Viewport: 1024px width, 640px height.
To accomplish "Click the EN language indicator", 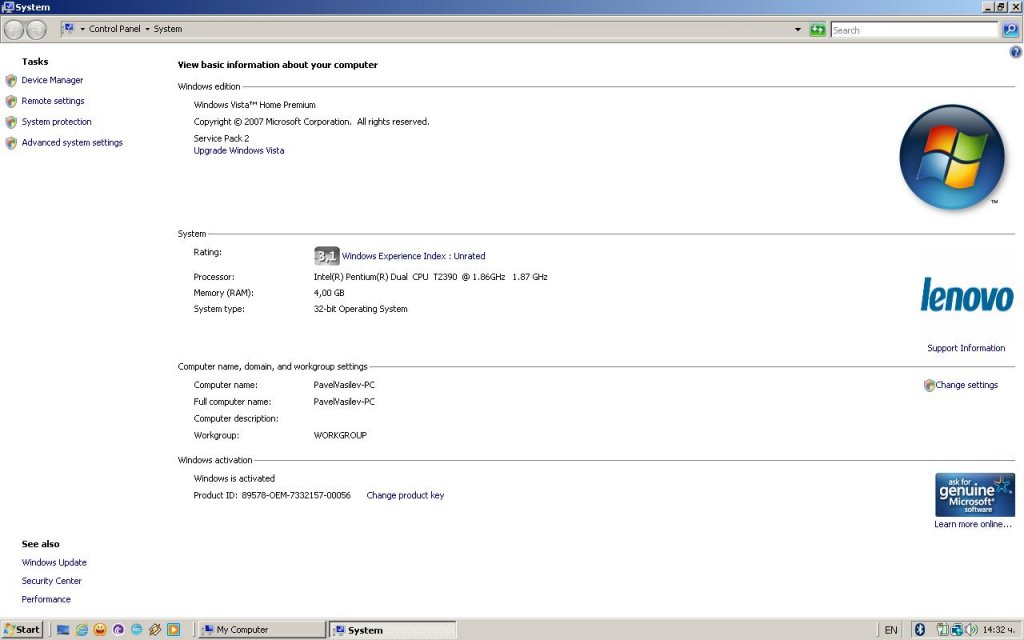I will (x=891, y=630).
